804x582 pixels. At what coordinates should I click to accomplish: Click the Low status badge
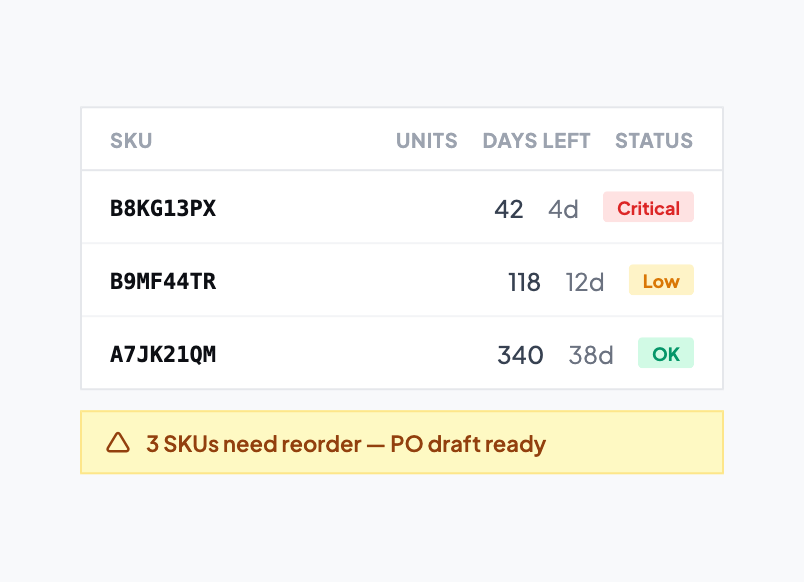point(661,280)
